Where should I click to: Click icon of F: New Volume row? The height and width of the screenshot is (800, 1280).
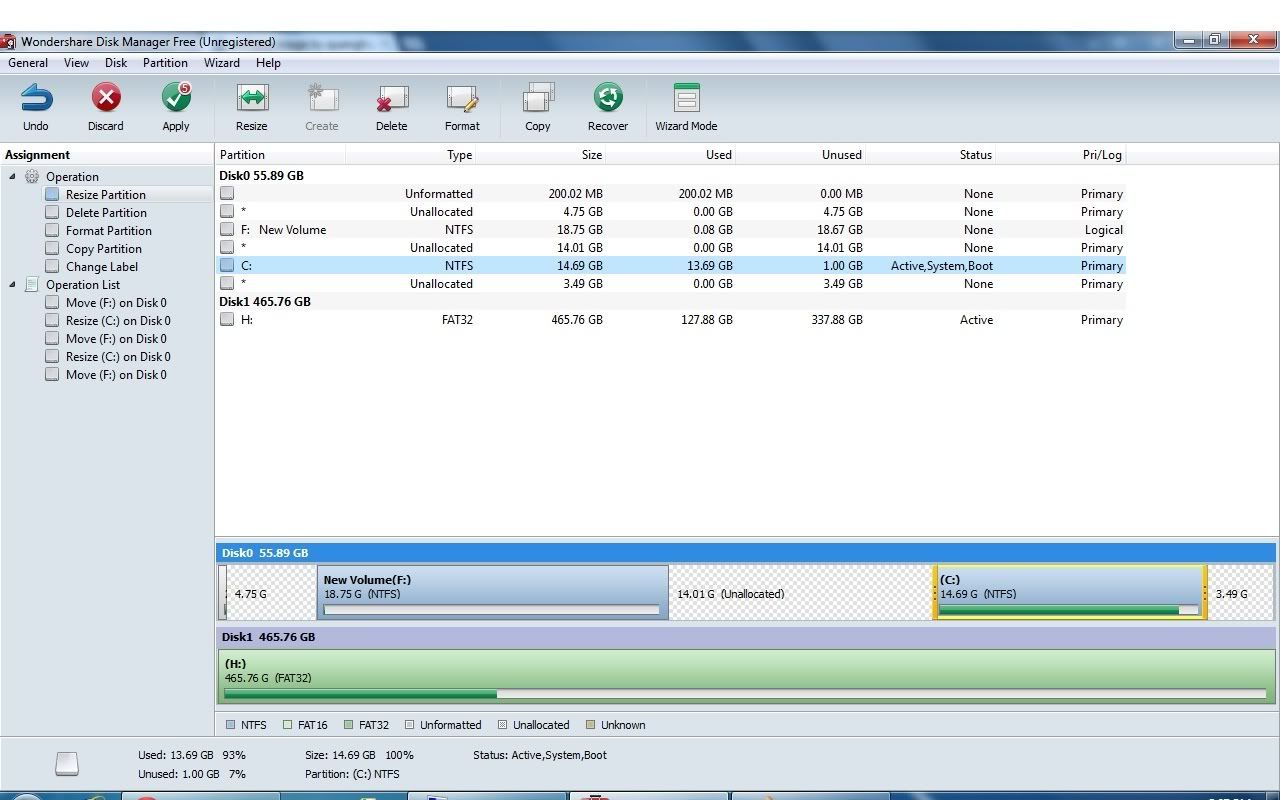[x=227, y=229]
